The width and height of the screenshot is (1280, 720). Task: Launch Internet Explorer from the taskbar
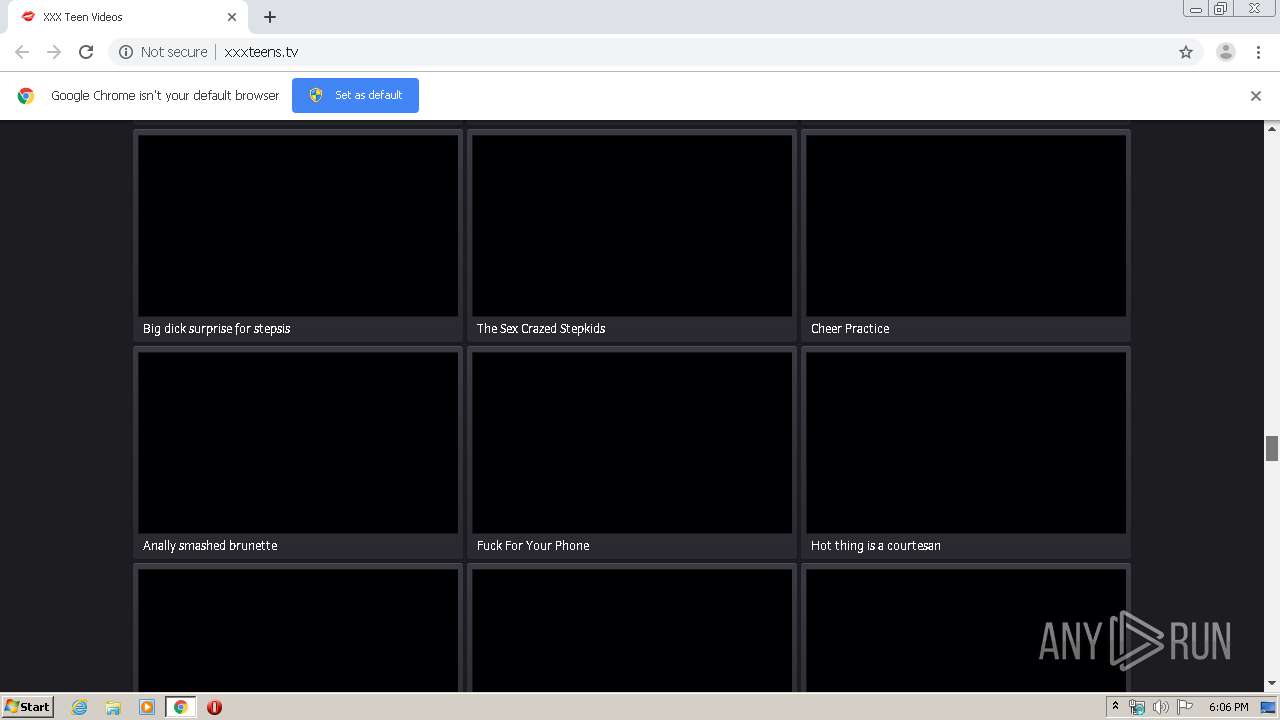[79, 707]
